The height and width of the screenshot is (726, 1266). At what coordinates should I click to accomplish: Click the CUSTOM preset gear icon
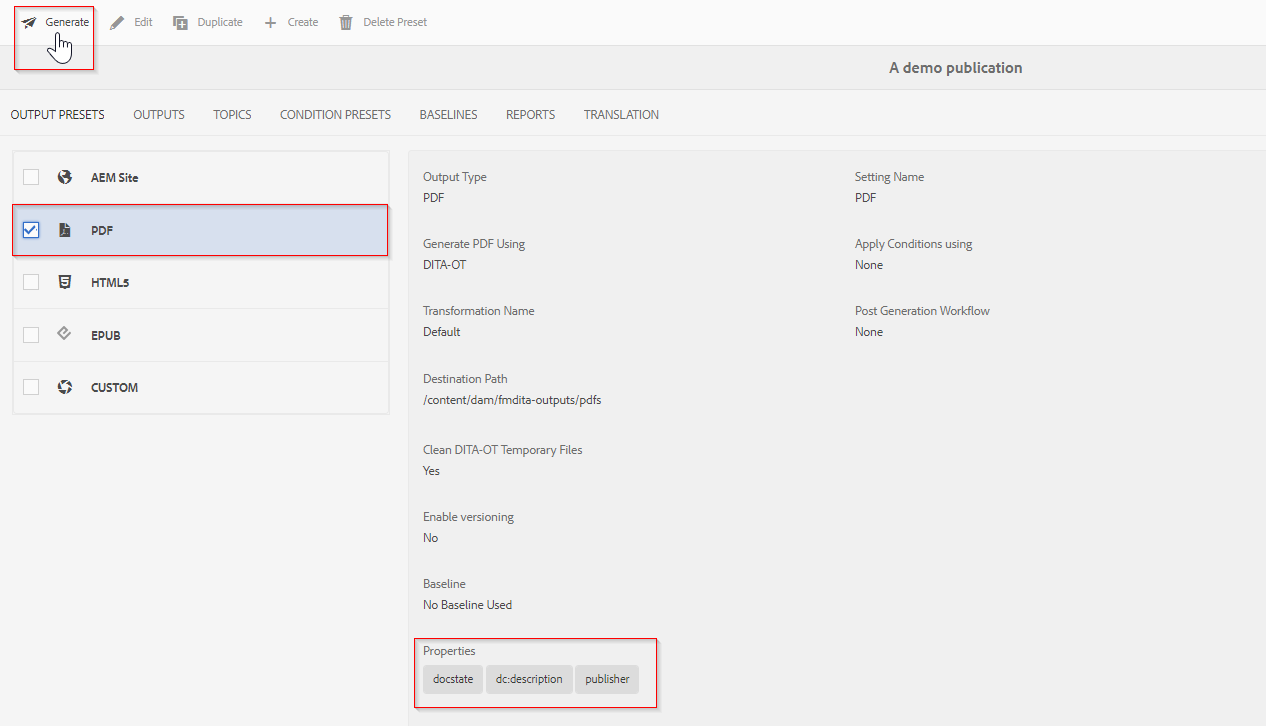point(64,387)
